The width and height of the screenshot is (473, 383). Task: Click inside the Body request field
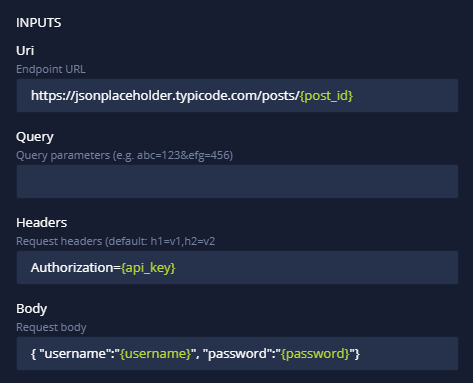tap(237, 354)
